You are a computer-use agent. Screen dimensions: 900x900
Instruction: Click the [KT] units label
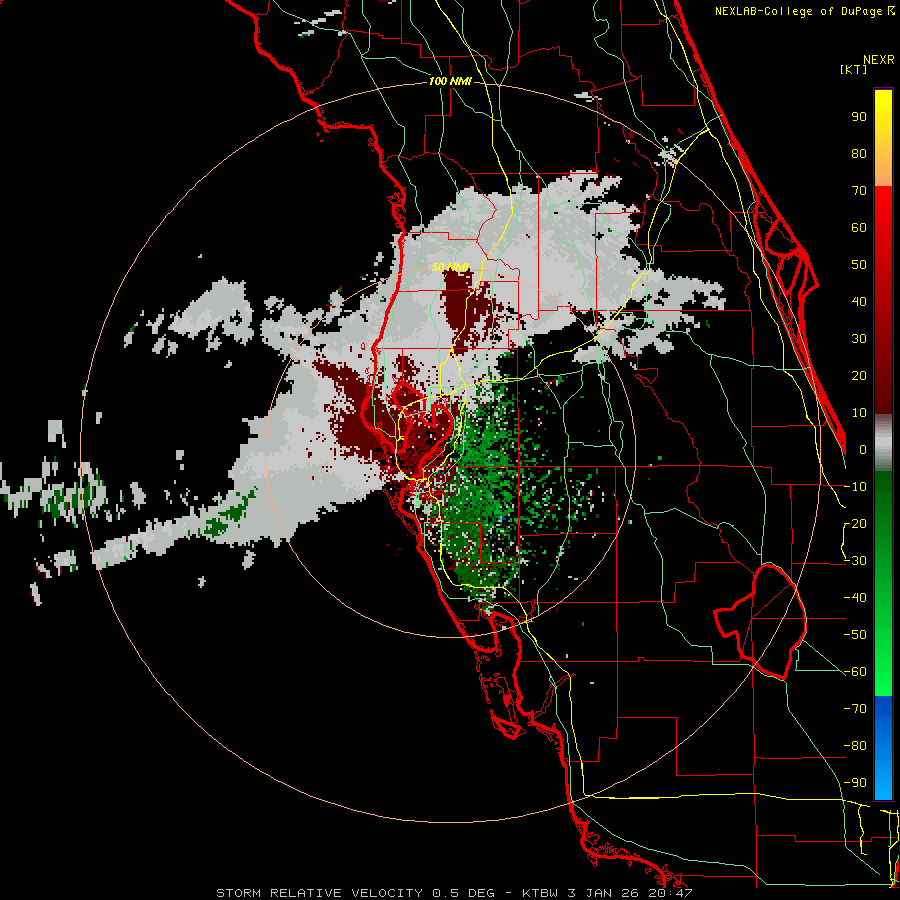coord(854,69)
